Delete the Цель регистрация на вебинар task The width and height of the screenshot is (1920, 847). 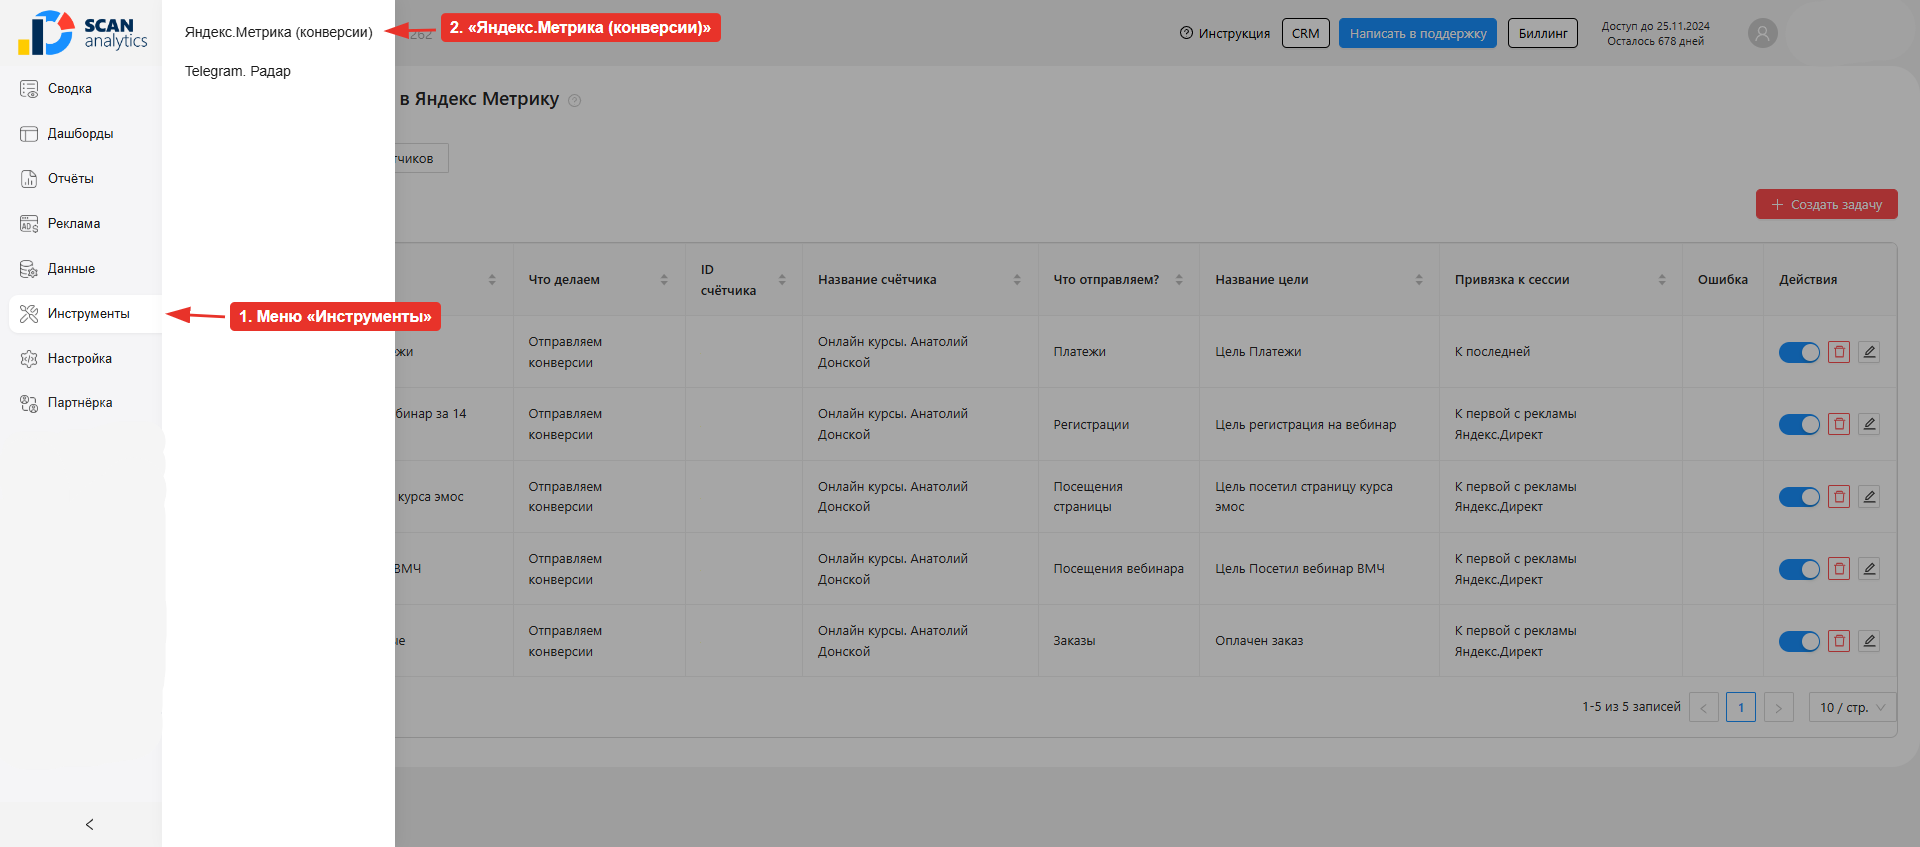coord(1839,424)
